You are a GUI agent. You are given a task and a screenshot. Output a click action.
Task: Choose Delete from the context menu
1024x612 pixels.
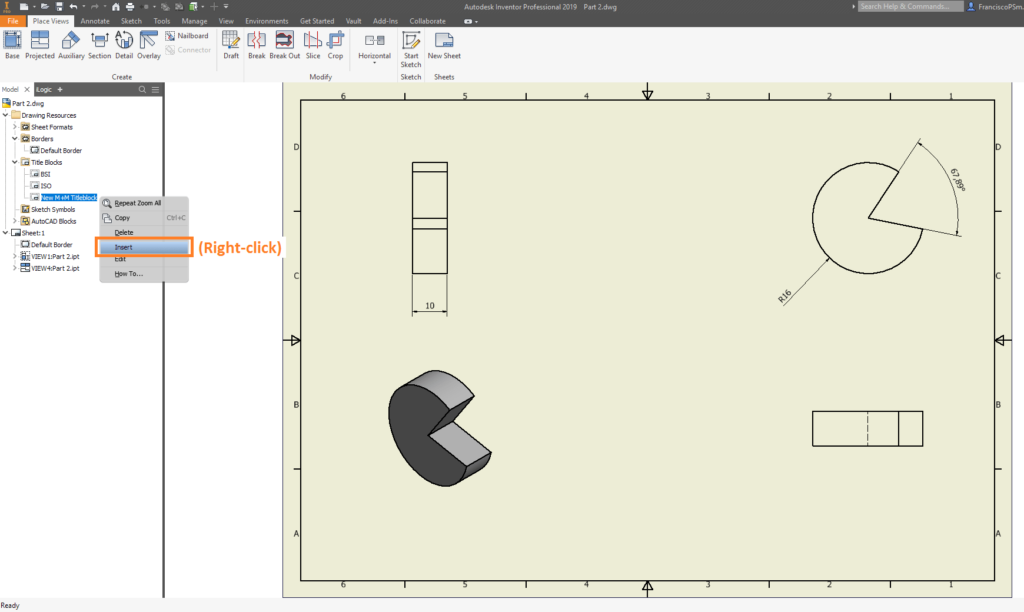coord(144,232)
